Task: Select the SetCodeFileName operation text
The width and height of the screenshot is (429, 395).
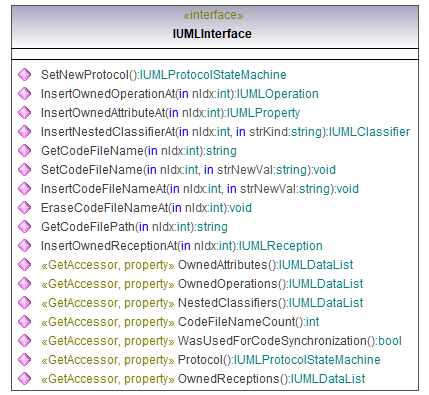Action: [x=188, y=170]
